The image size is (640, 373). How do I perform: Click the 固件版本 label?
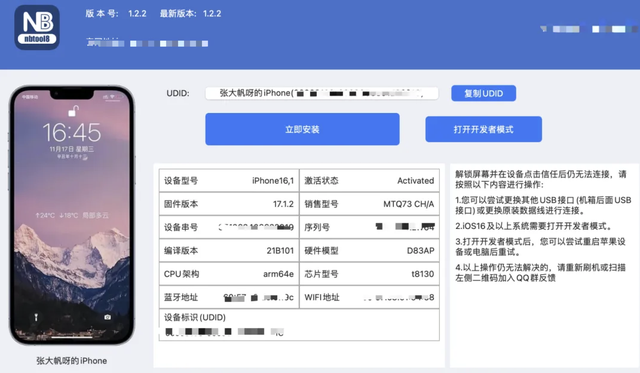pyautogui.click(x=181, y=204)
